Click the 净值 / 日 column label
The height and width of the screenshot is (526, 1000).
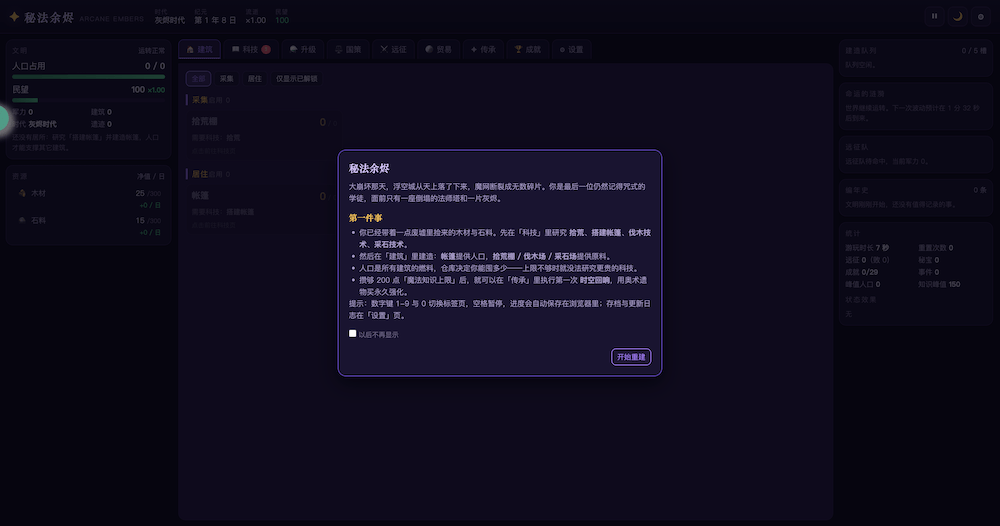click(x=151, y=177)
